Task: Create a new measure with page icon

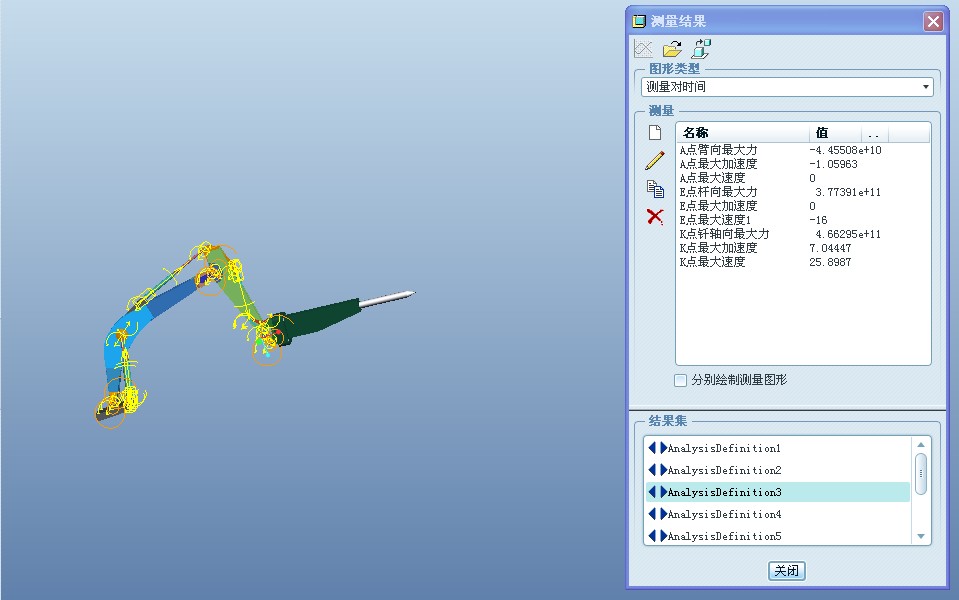Action: (655, 133)
